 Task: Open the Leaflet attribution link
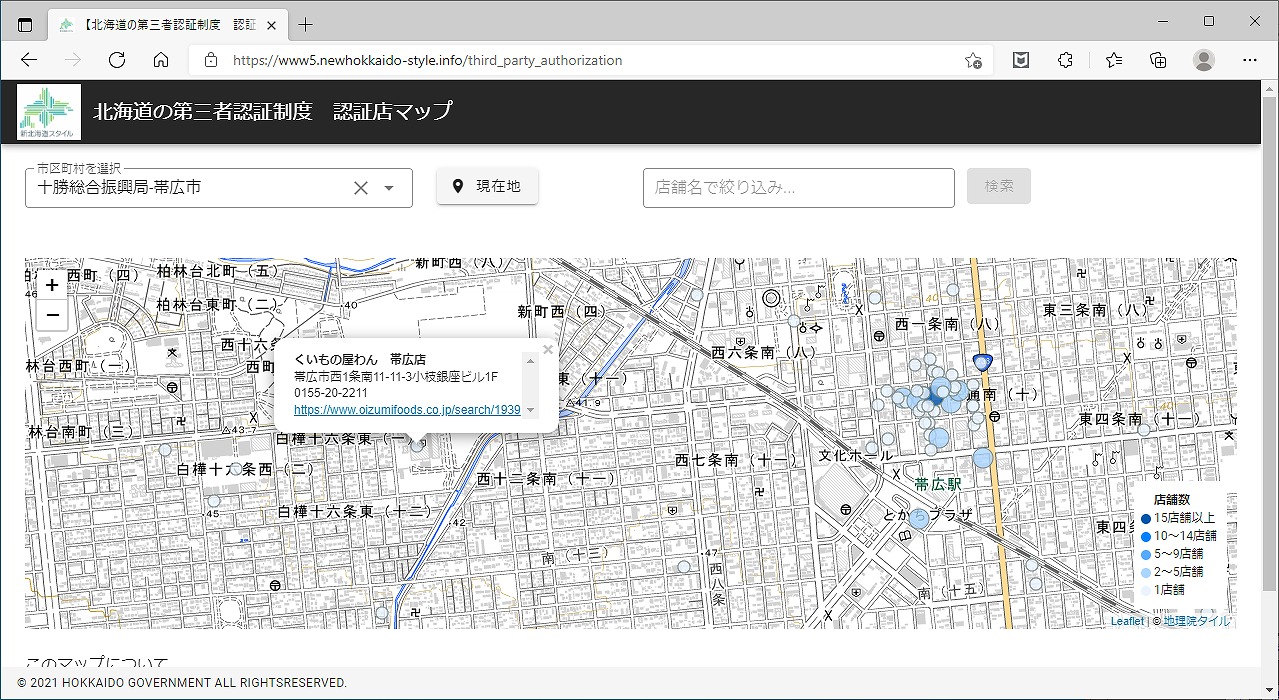[x=1127, y=621]
